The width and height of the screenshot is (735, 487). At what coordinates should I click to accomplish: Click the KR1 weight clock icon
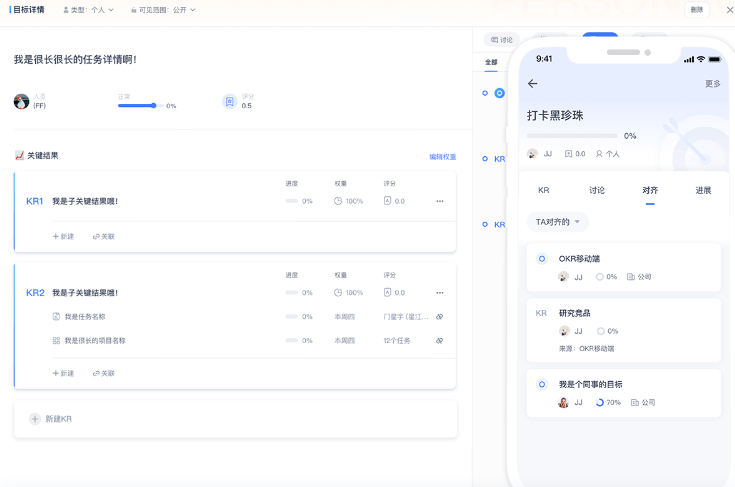pos(338,201)
